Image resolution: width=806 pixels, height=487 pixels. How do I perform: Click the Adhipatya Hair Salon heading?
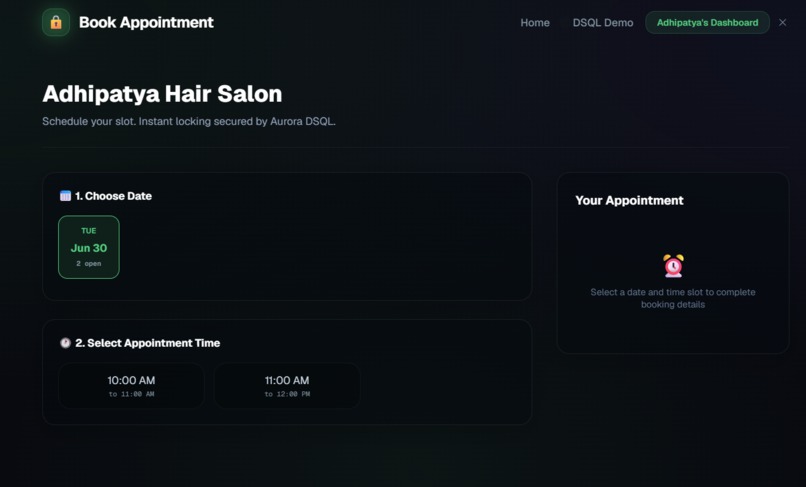coord(162,94)
